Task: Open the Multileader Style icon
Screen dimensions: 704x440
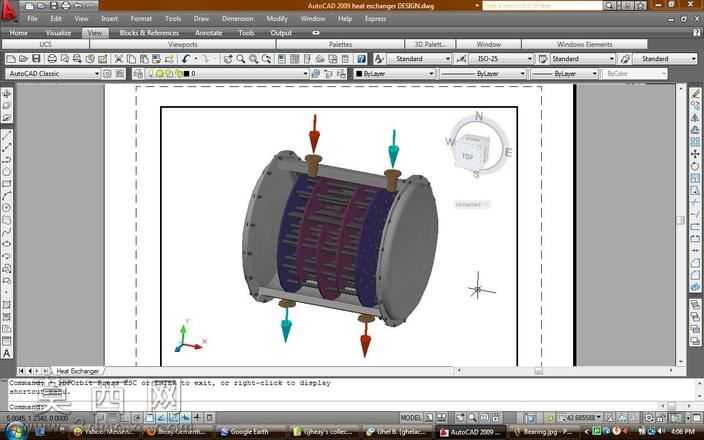Action: pyautogui.click(x=625, y=59)
